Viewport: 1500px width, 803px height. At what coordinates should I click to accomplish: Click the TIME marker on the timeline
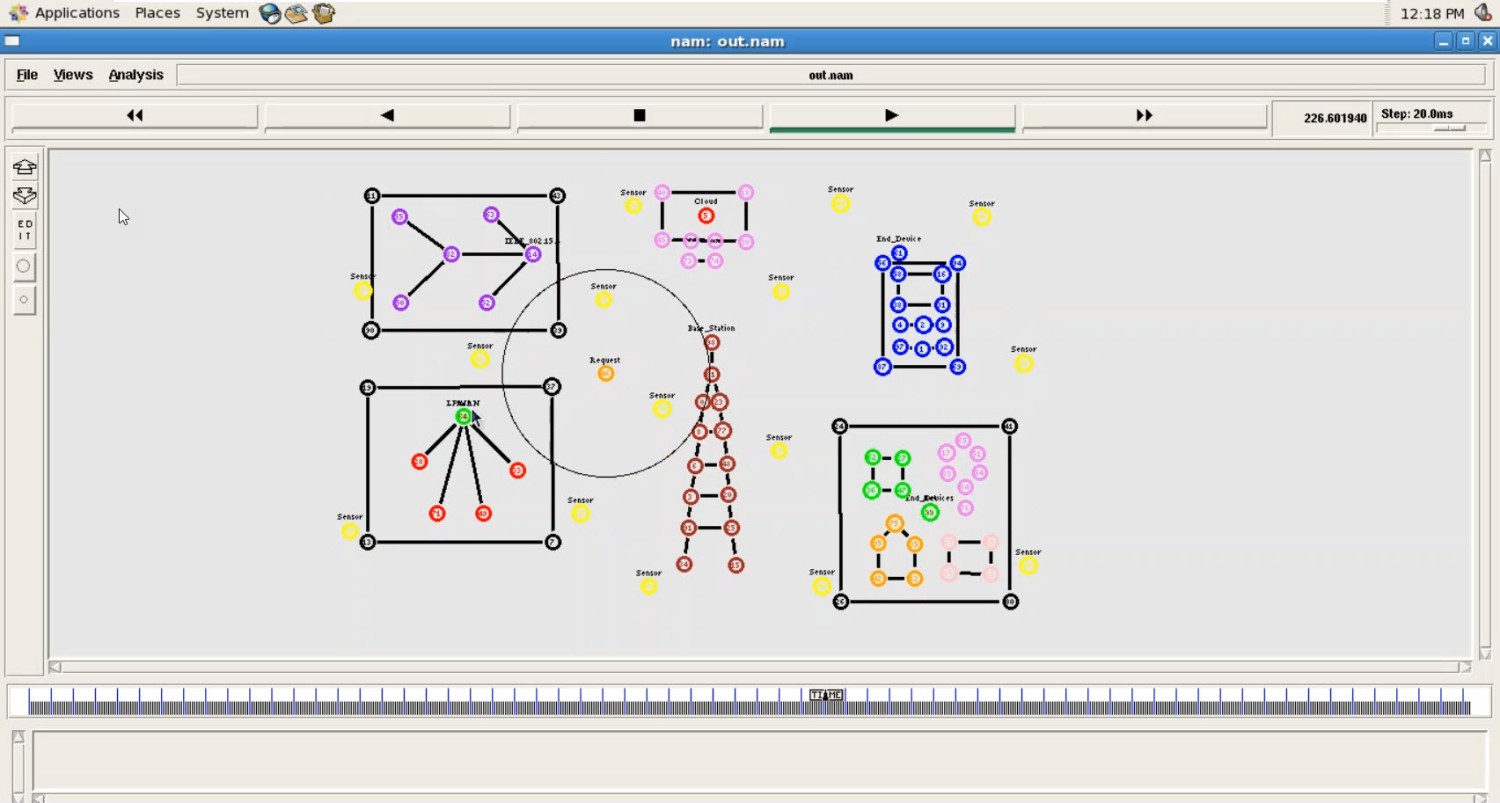(826, 695)
